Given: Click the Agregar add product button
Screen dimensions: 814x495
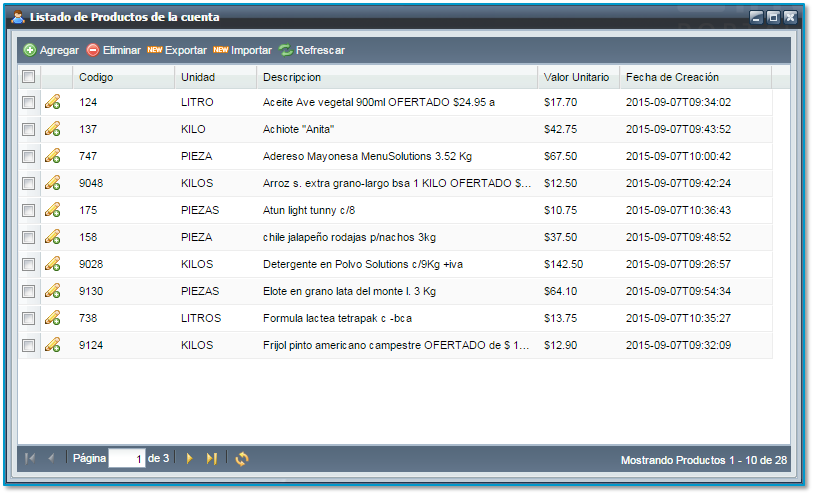Looking at the screenshot, I should click(x=51, y=50).
